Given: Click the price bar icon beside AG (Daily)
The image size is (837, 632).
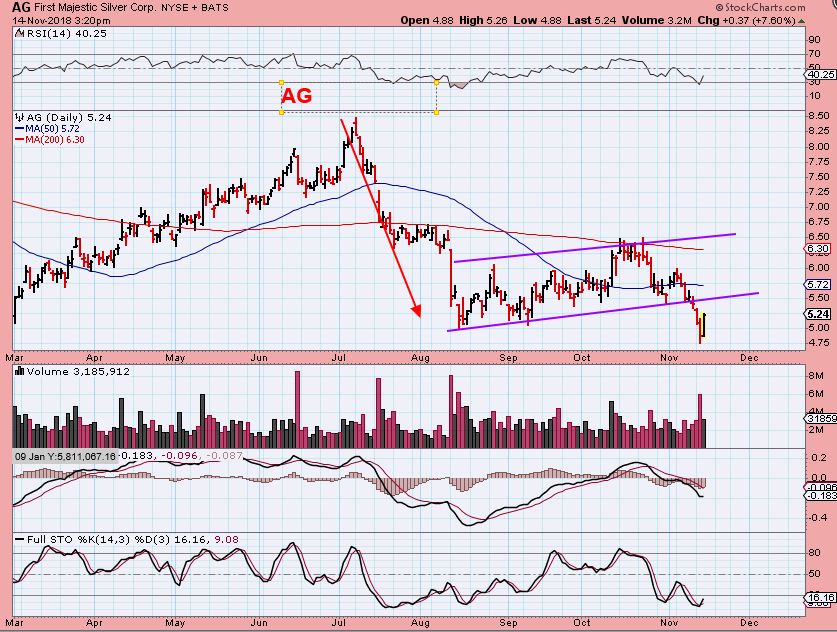Looking at the screenshot, I should point(20,117).
